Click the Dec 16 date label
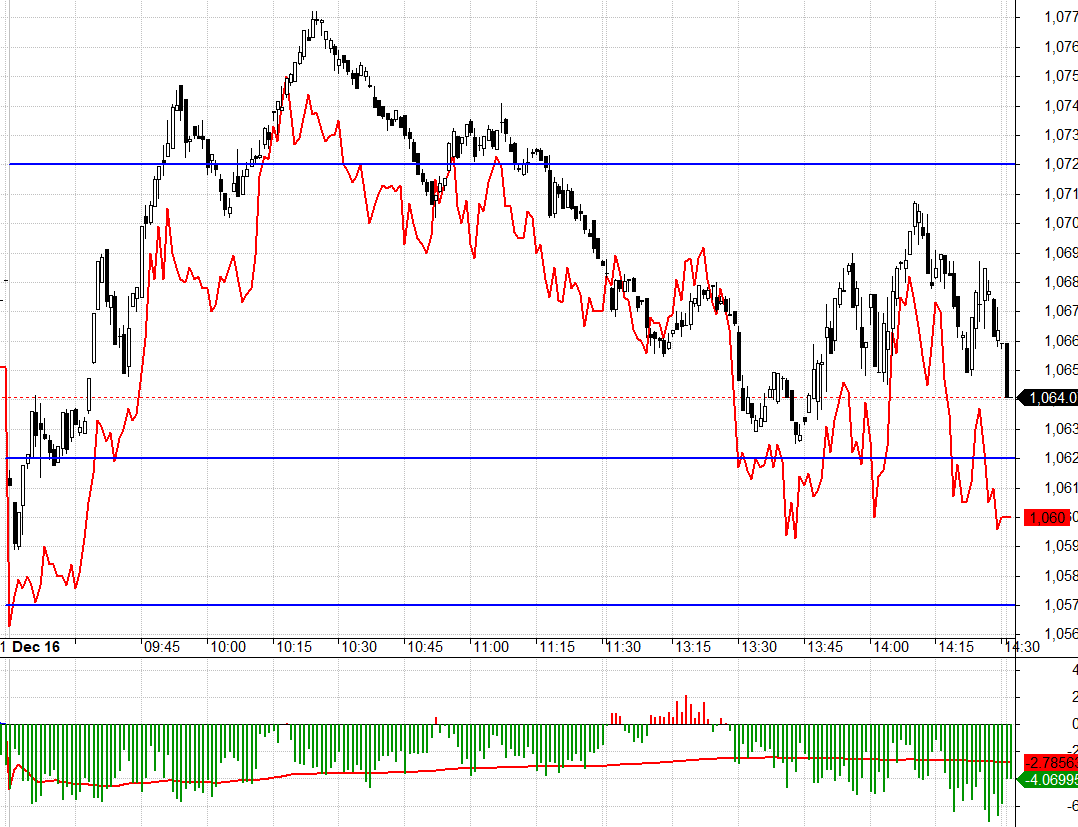Viewport: 1078px width, 827px height. pos(36,647)
